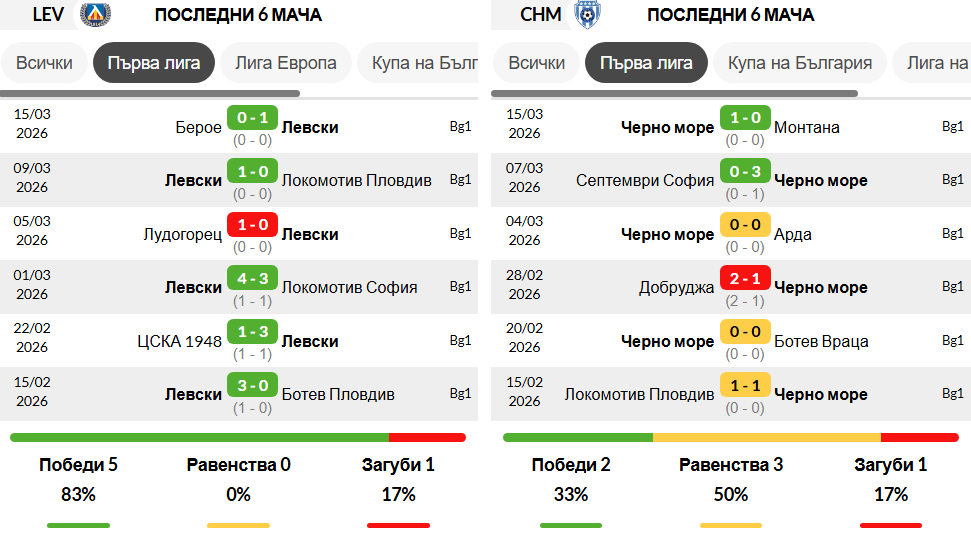Open Лудогорец team link

coord(183,234)
